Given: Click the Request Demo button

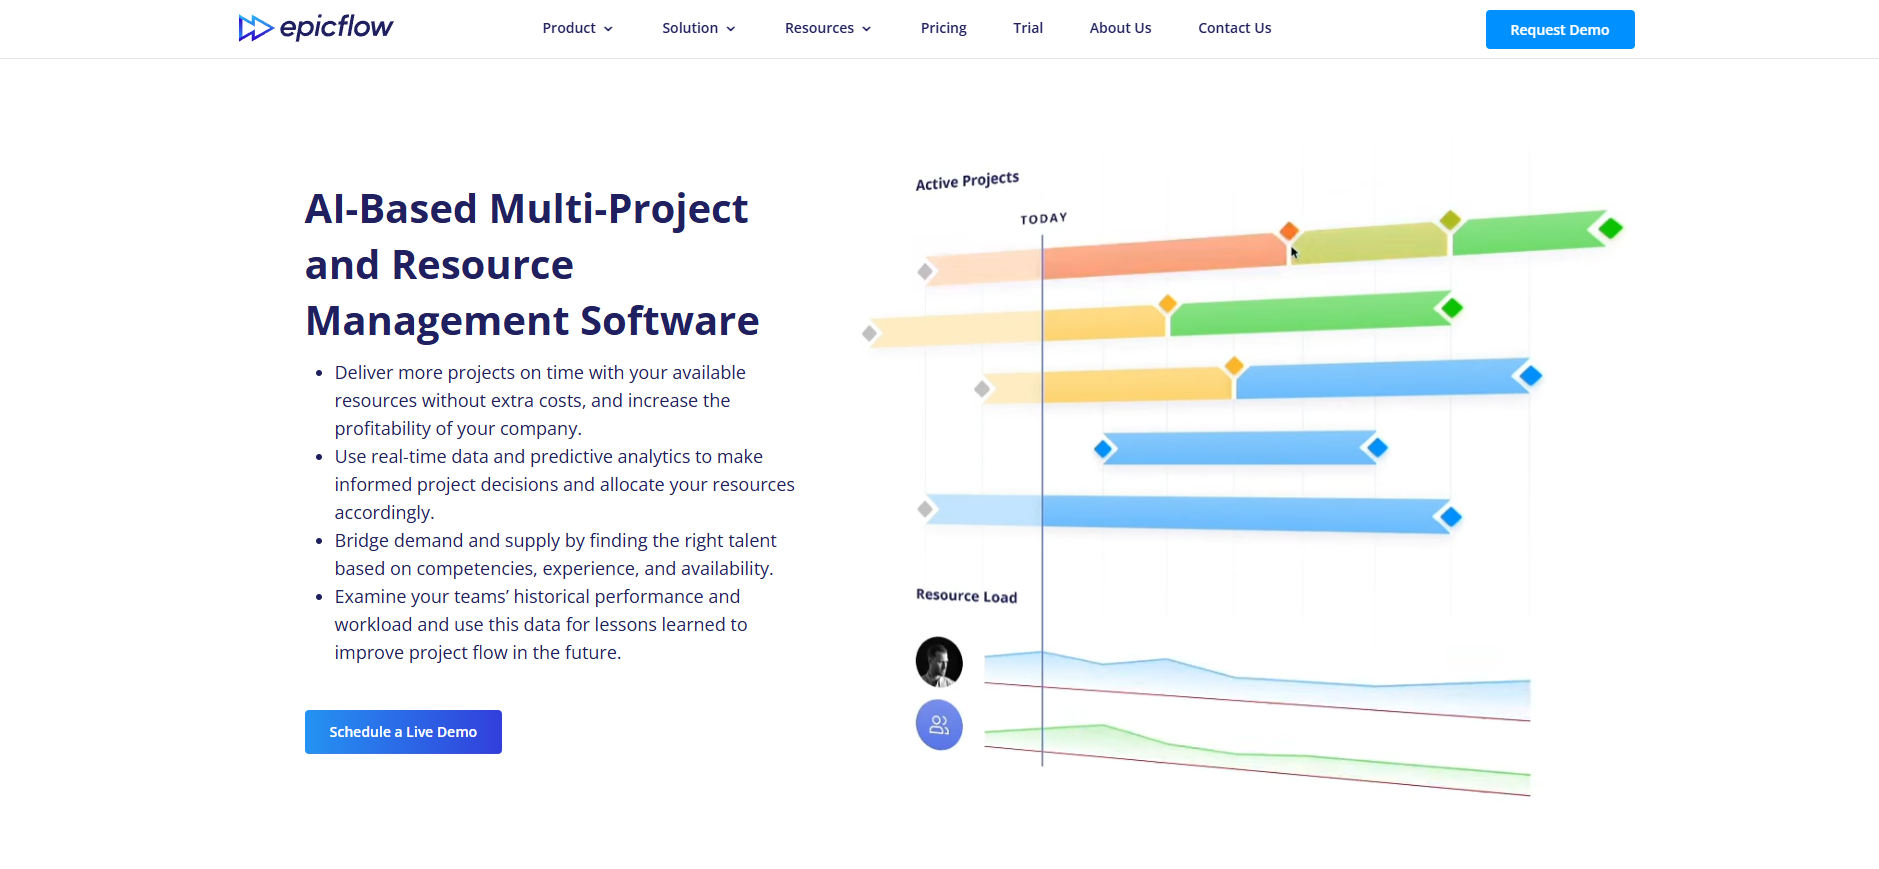Looking at the screenshot, I should tap(1559, 30).
